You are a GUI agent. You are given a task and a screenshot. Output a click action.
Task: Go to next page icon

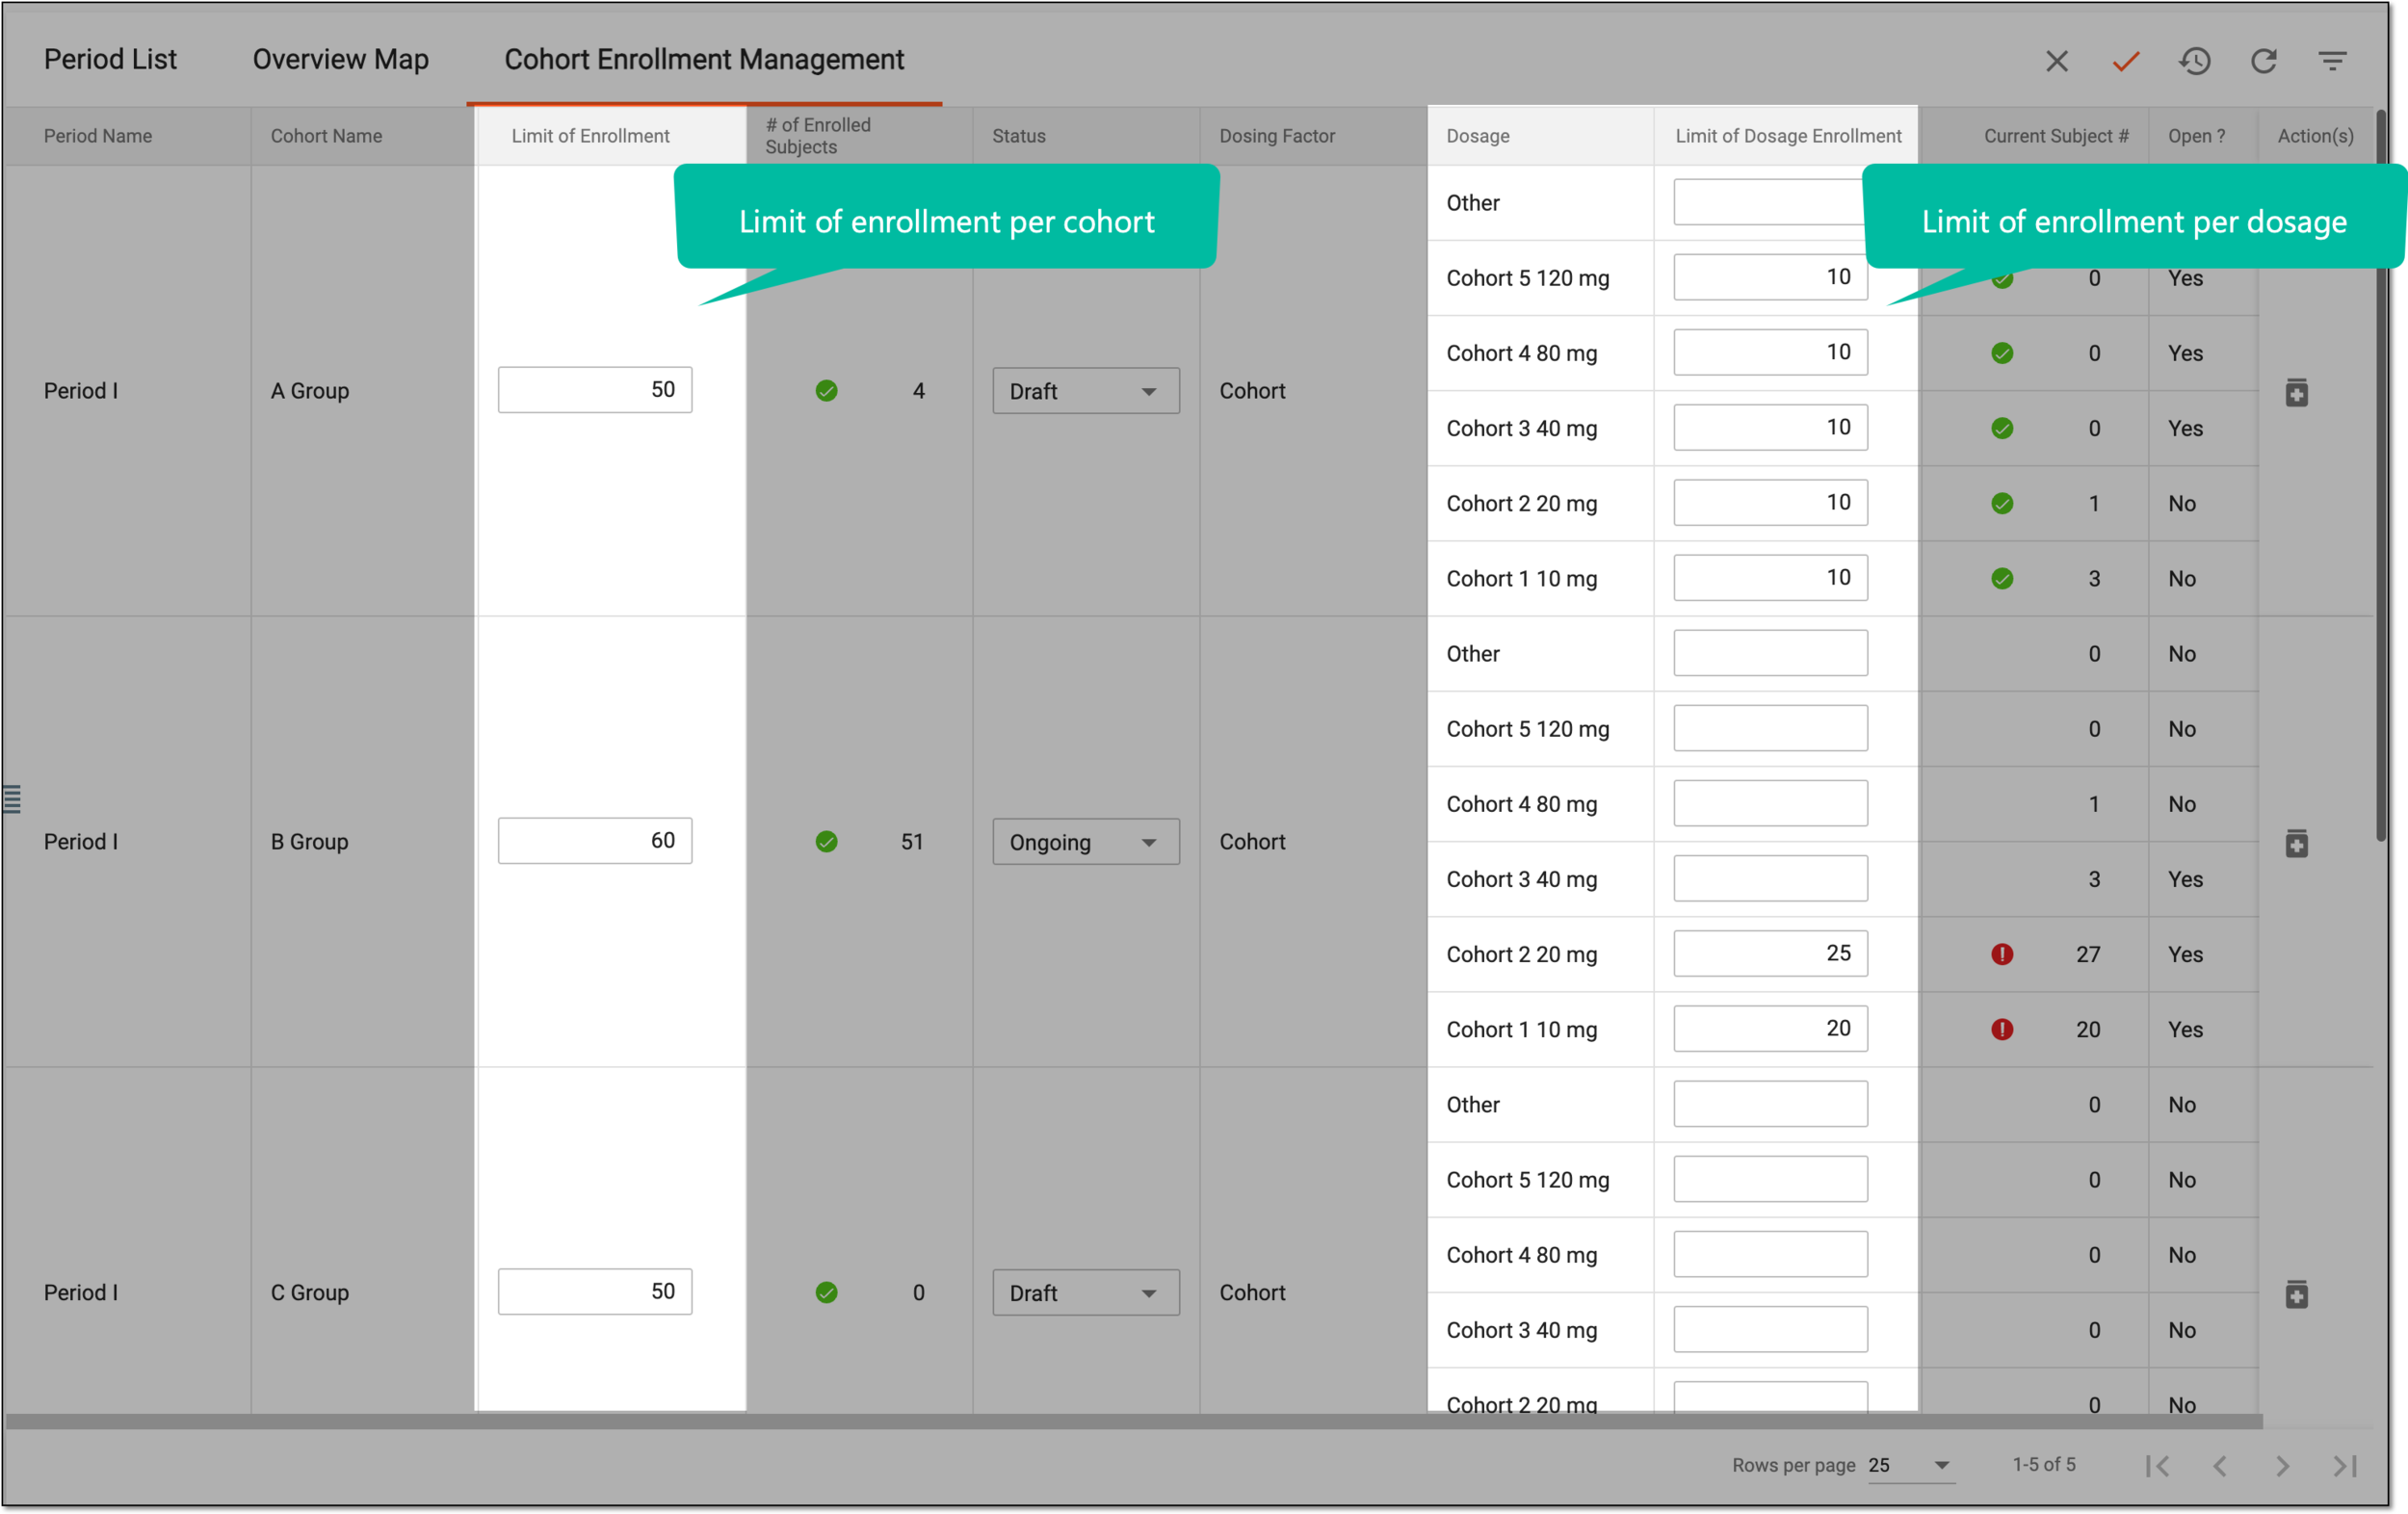click(x=2282, y=1466)
